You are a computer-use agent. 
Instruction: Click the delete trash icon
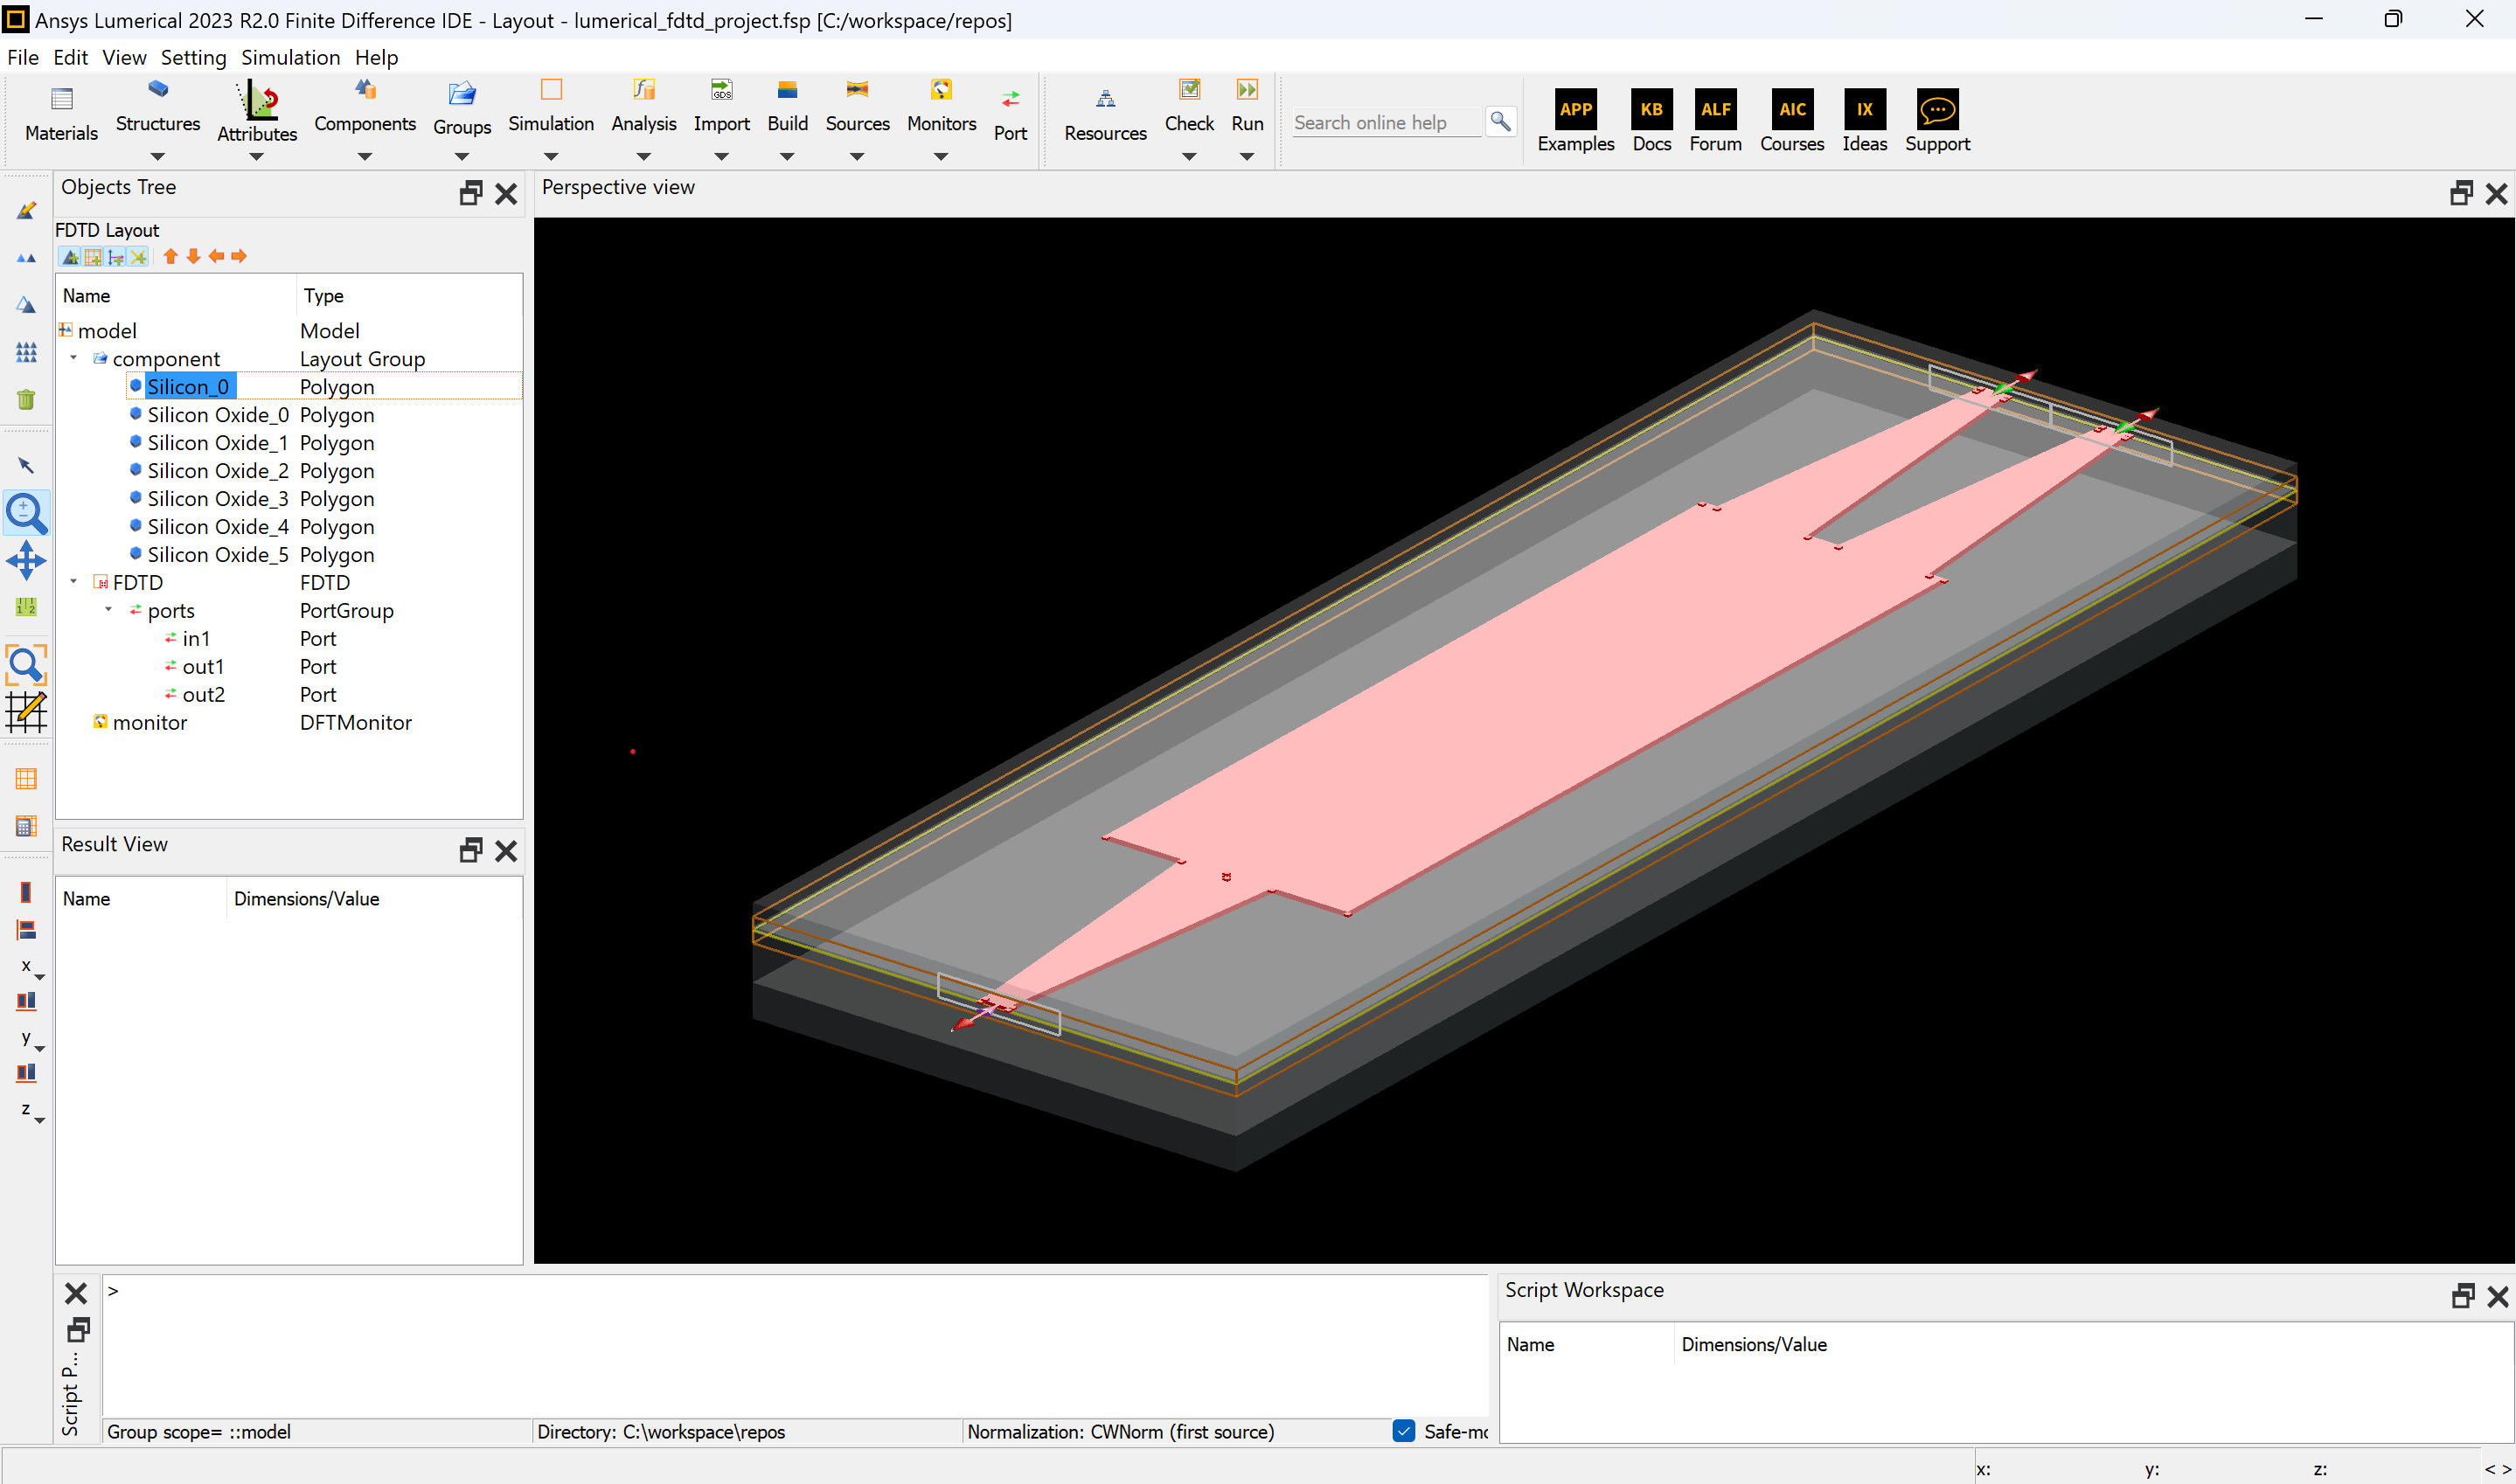[x=26, y=399]
